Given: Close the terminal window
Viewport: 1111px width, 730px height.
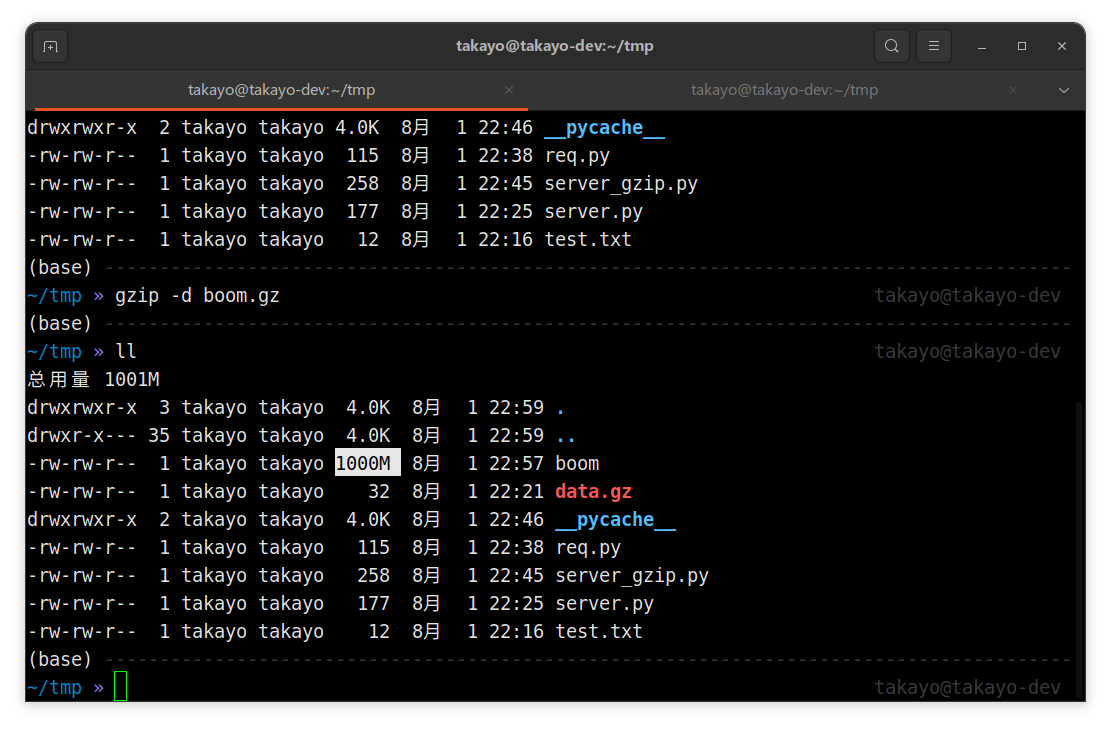Looking at the screenshot, I should coord(1061,46).
